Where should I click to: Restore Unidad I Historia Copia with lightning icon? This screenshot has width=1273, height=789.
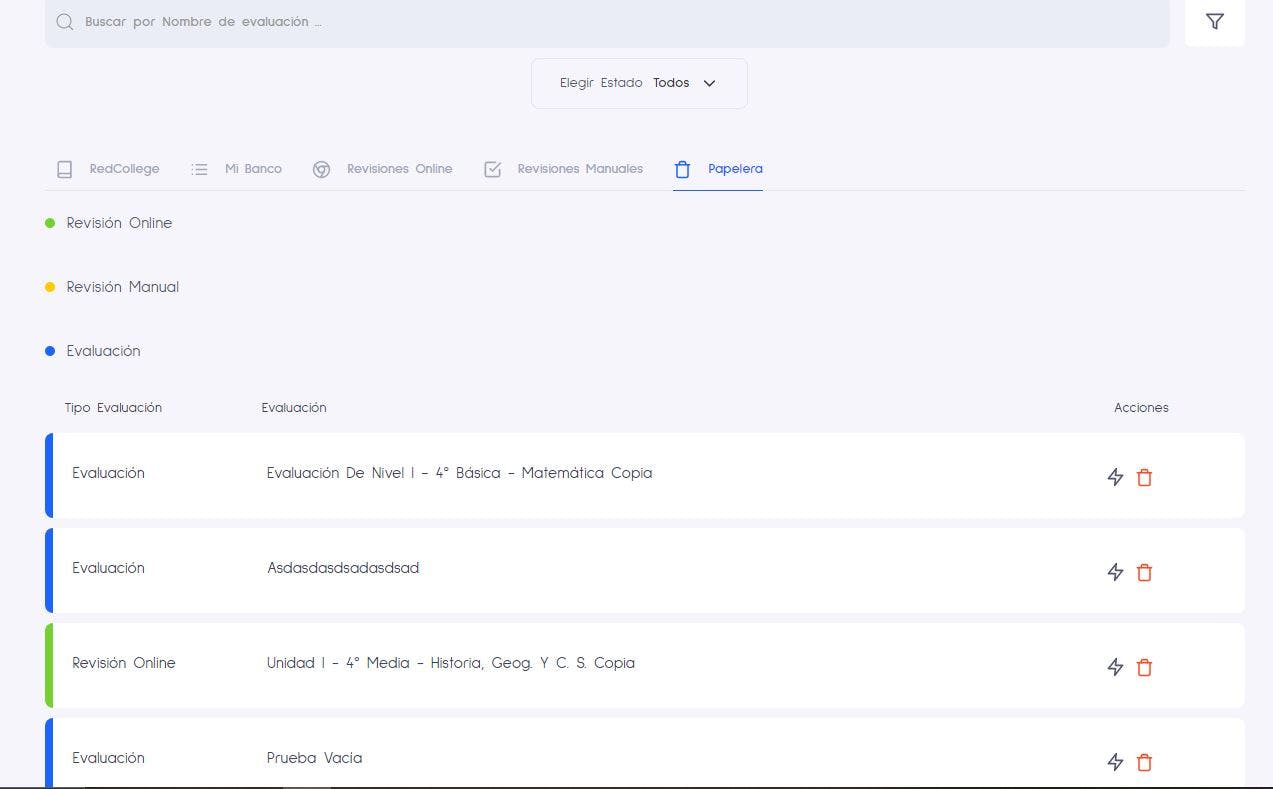coord(1115,667)
